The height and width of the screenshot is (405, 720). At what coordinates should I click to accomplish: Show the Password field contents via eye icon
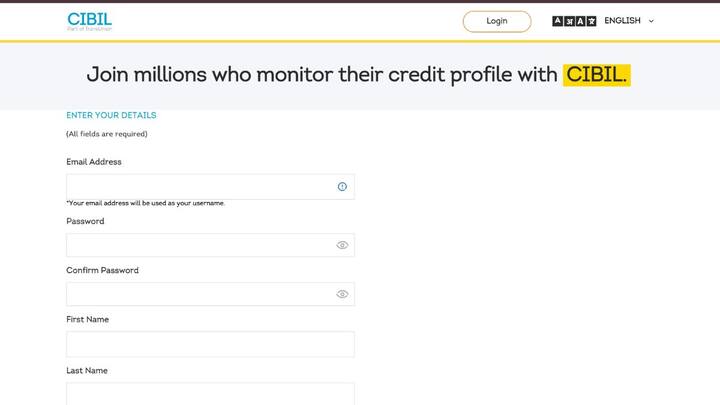point(342,245)
